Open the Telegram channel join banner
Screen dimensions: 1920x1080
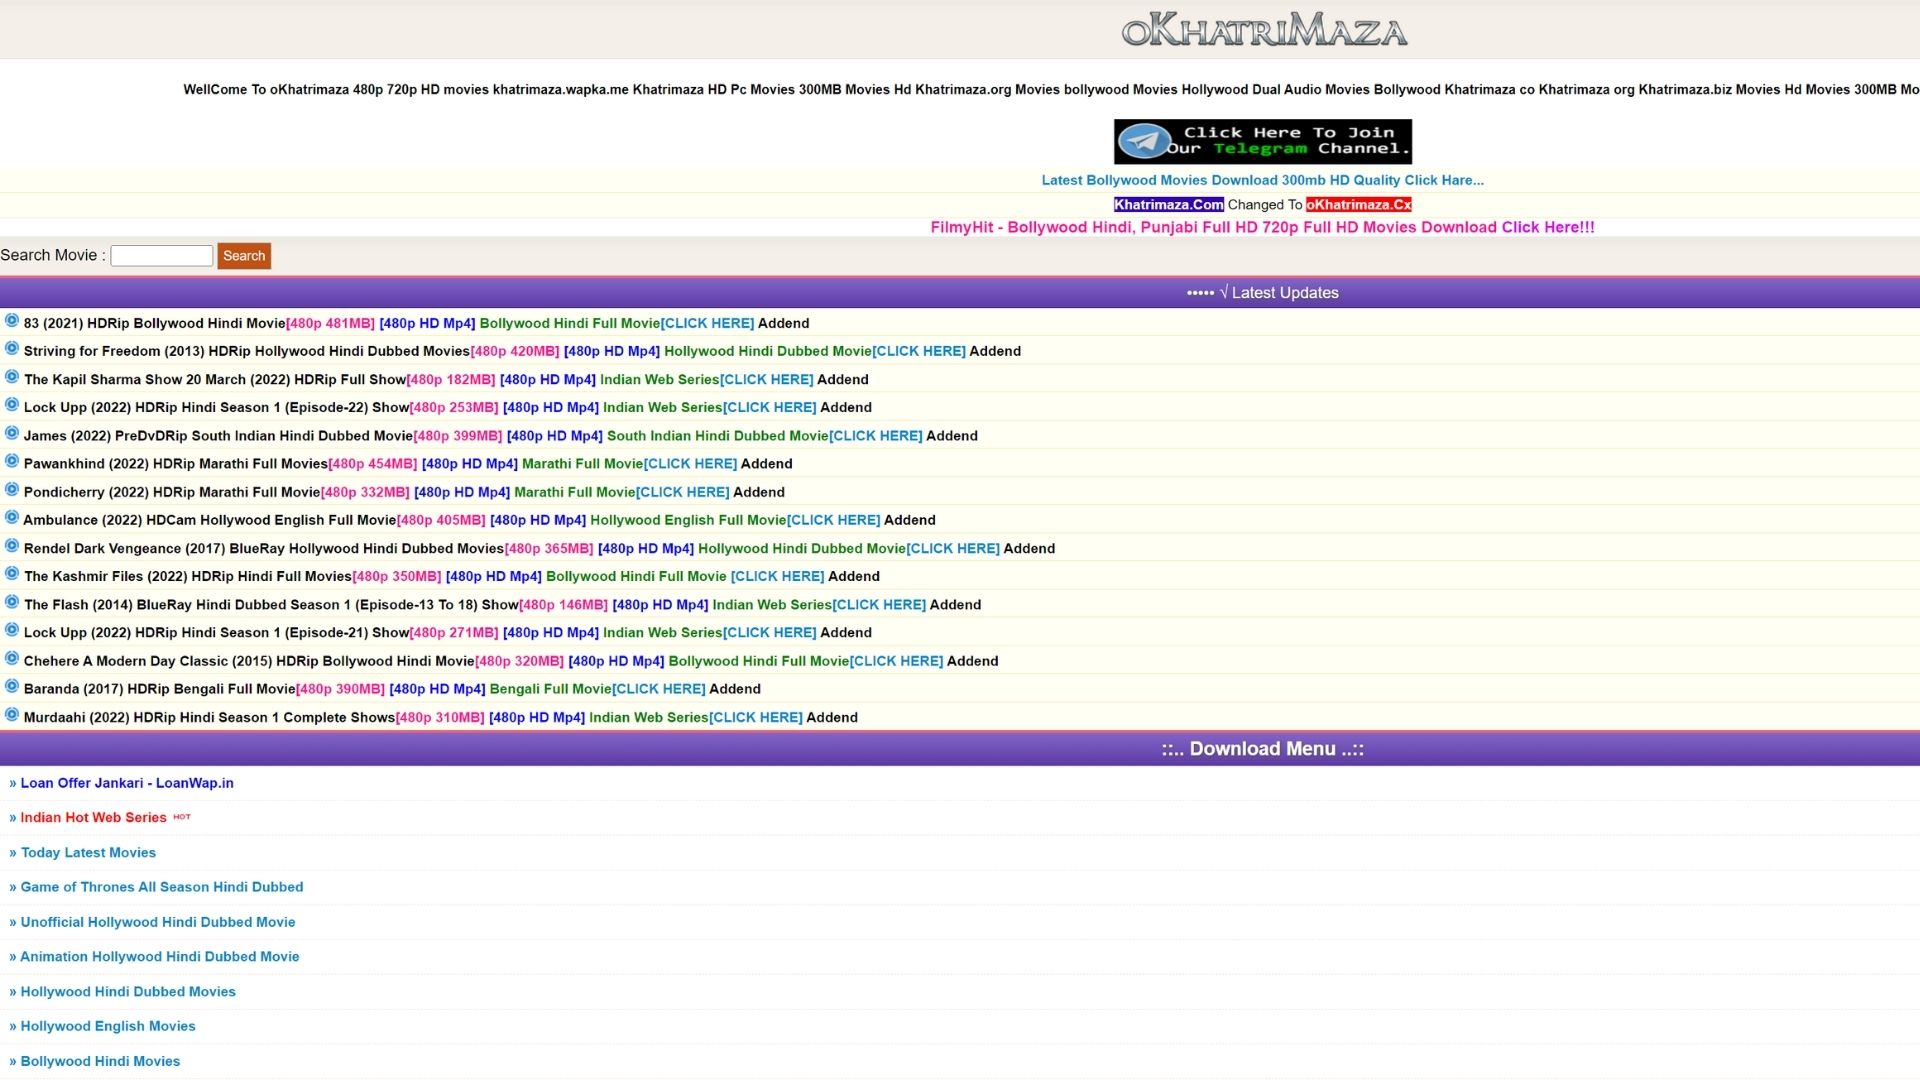coord(1263,141)
